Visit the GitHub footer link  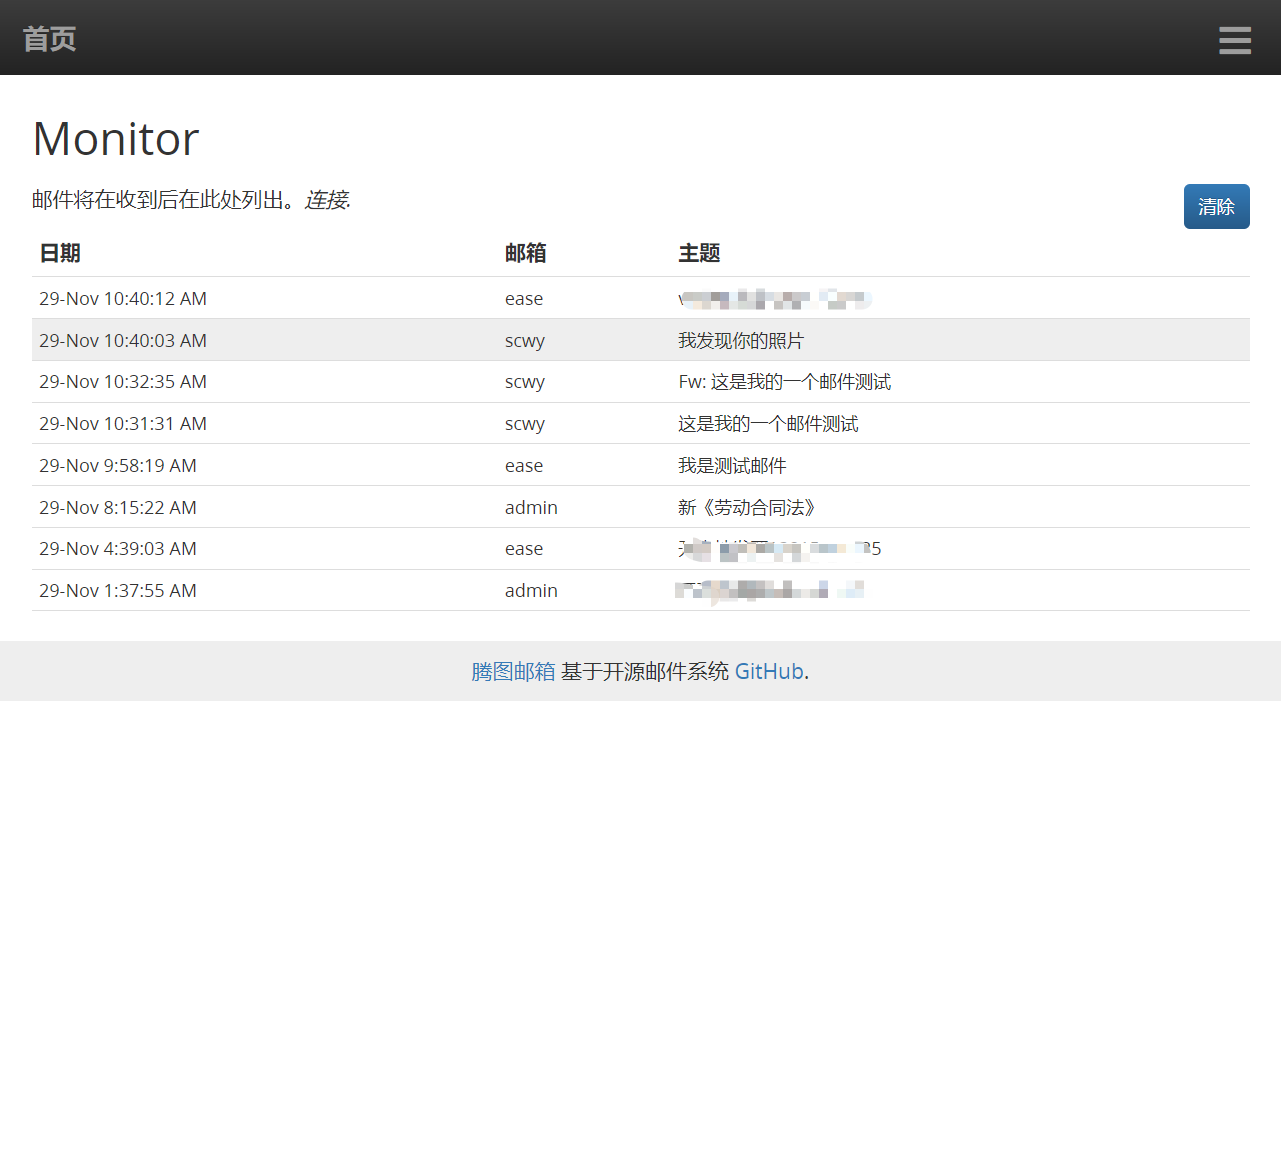[x=768, y=672]
